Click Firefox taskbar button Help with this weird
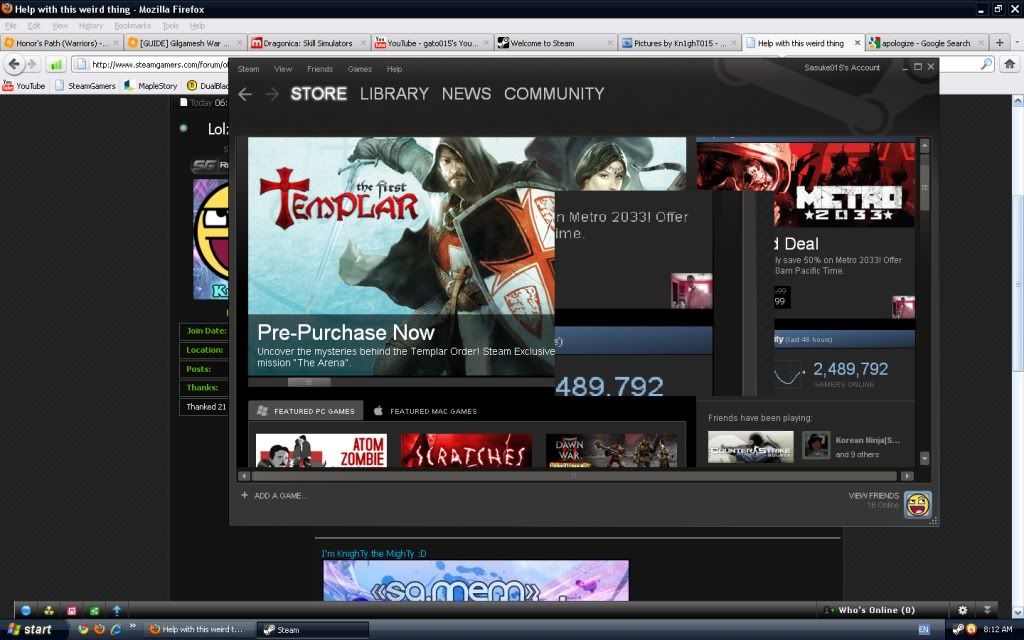The image size is (1024, 640). 197,630
